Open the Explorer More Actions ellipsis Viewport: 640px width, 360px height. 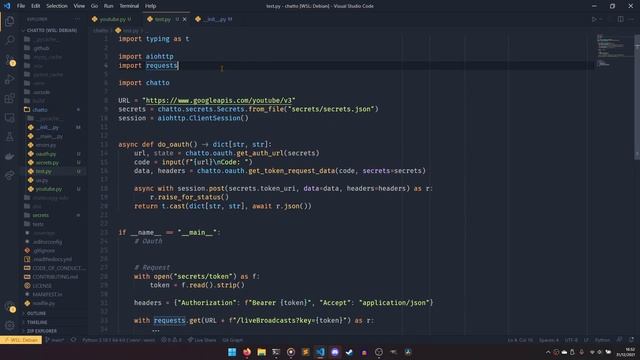pos(77,19)
